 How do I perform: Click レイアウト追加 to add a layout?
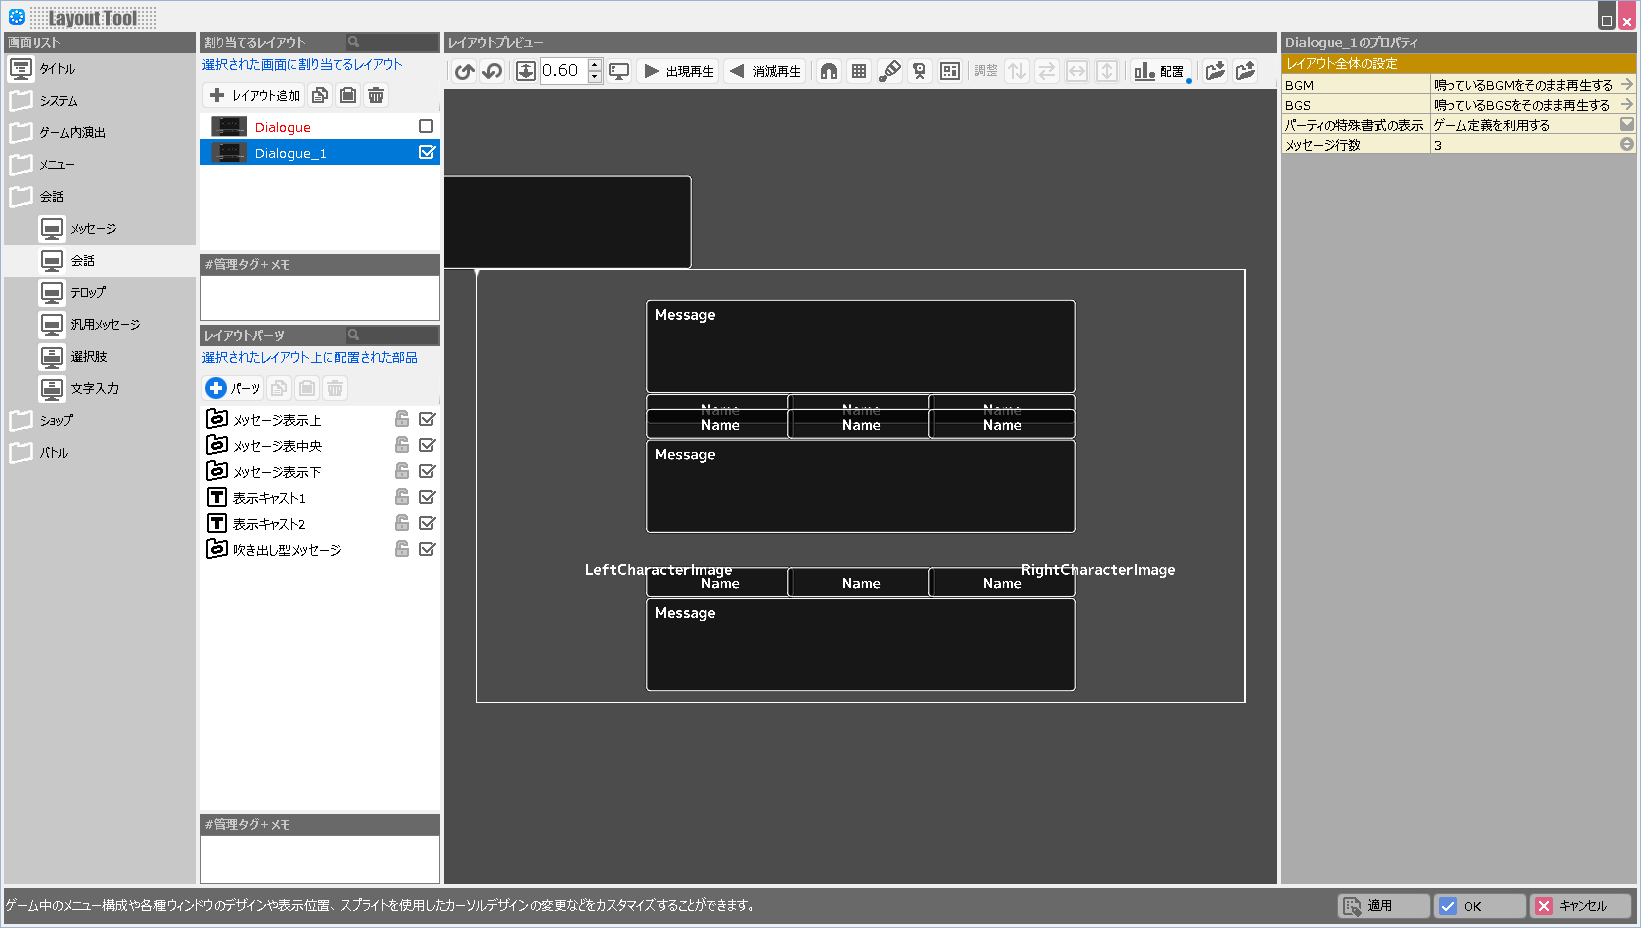pos(256,95)
